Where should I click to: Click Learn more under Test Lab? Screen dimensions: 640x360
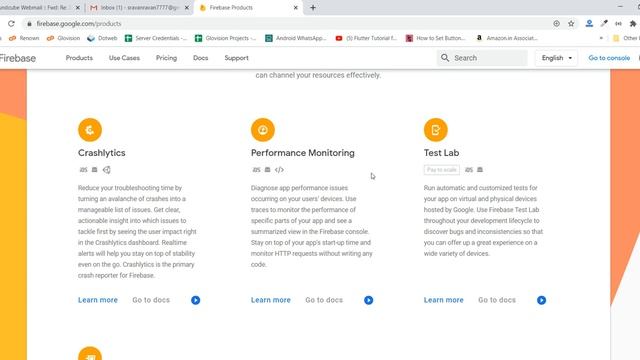(444, 300)
